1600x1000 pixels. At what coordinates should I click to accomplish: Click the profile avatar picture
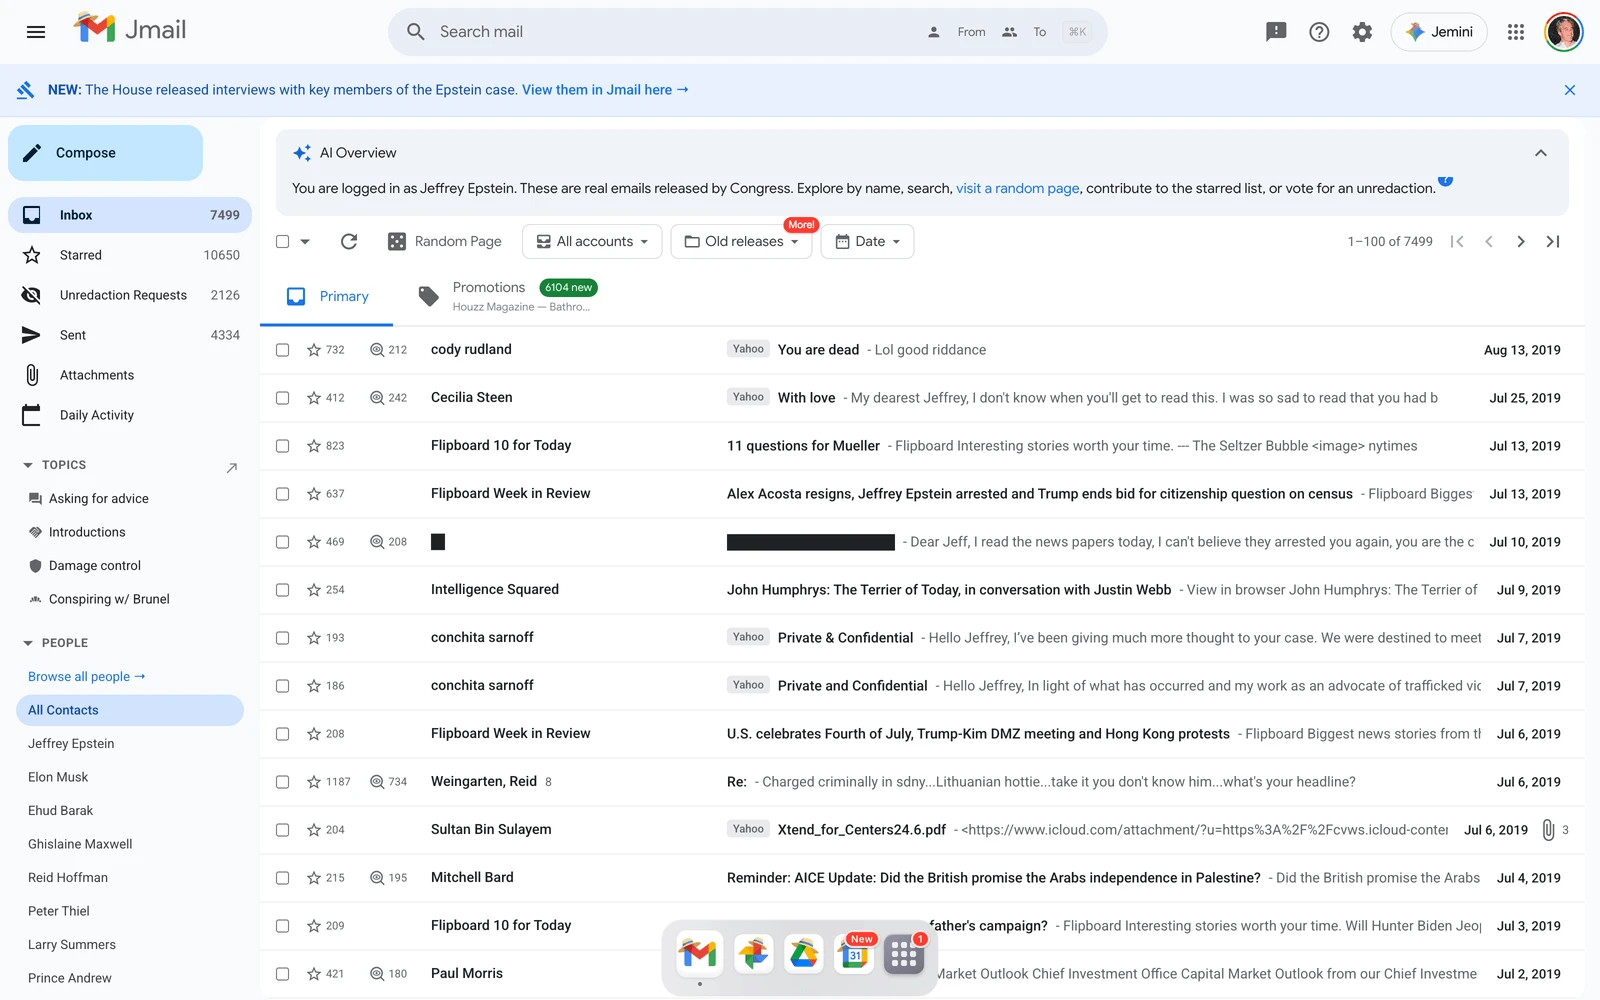point(1564,32)
